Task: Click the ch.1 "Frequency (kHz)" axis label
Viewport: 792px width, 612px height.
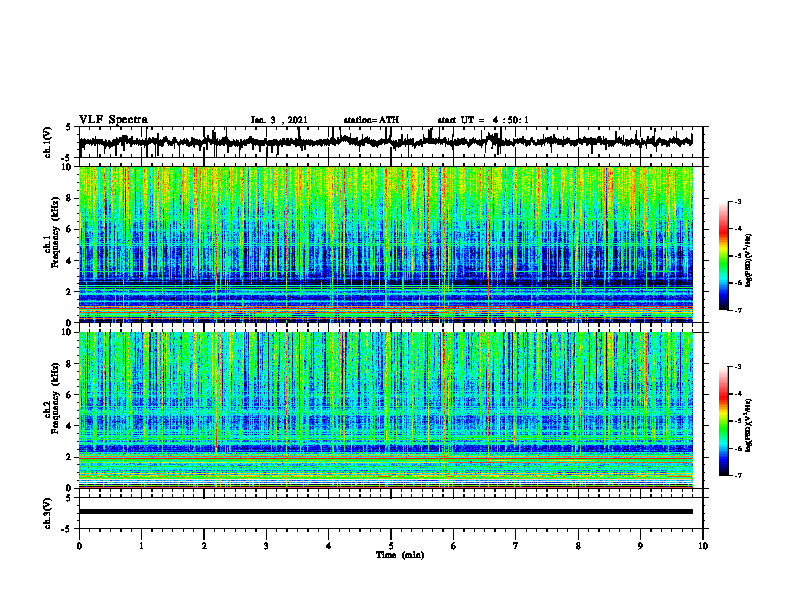Action: pos(55,232)
